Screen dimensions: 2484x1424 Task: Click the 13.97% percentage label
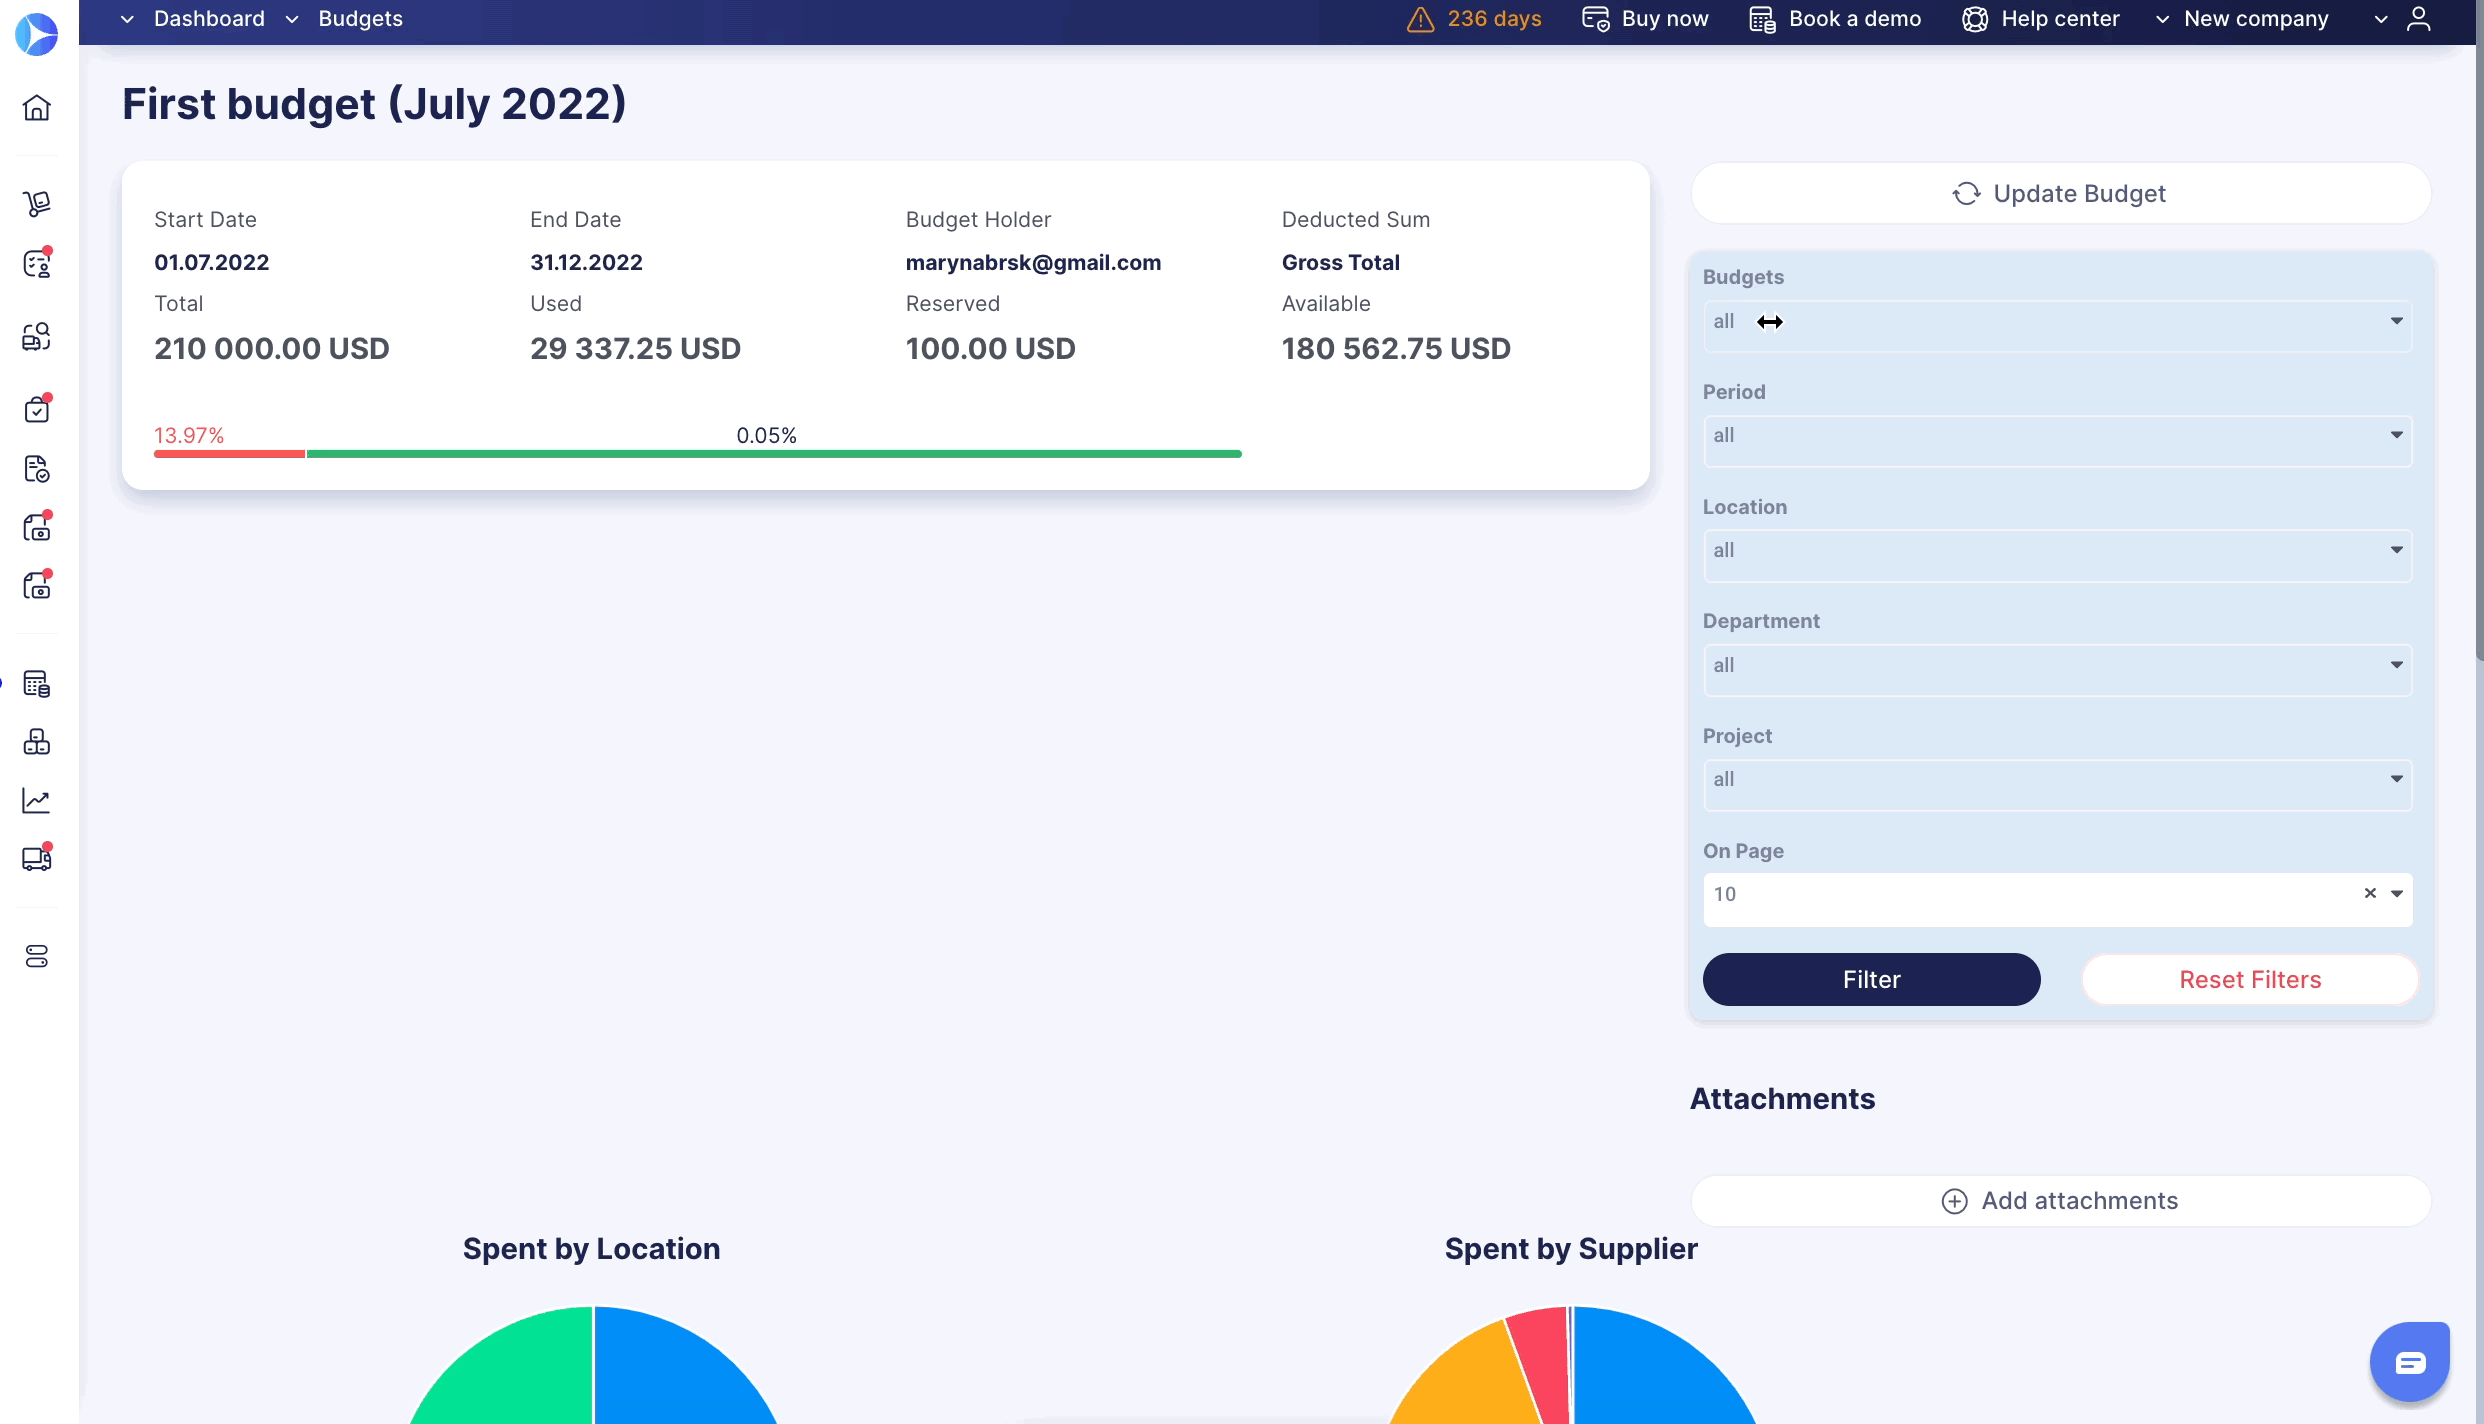[189, 436]
